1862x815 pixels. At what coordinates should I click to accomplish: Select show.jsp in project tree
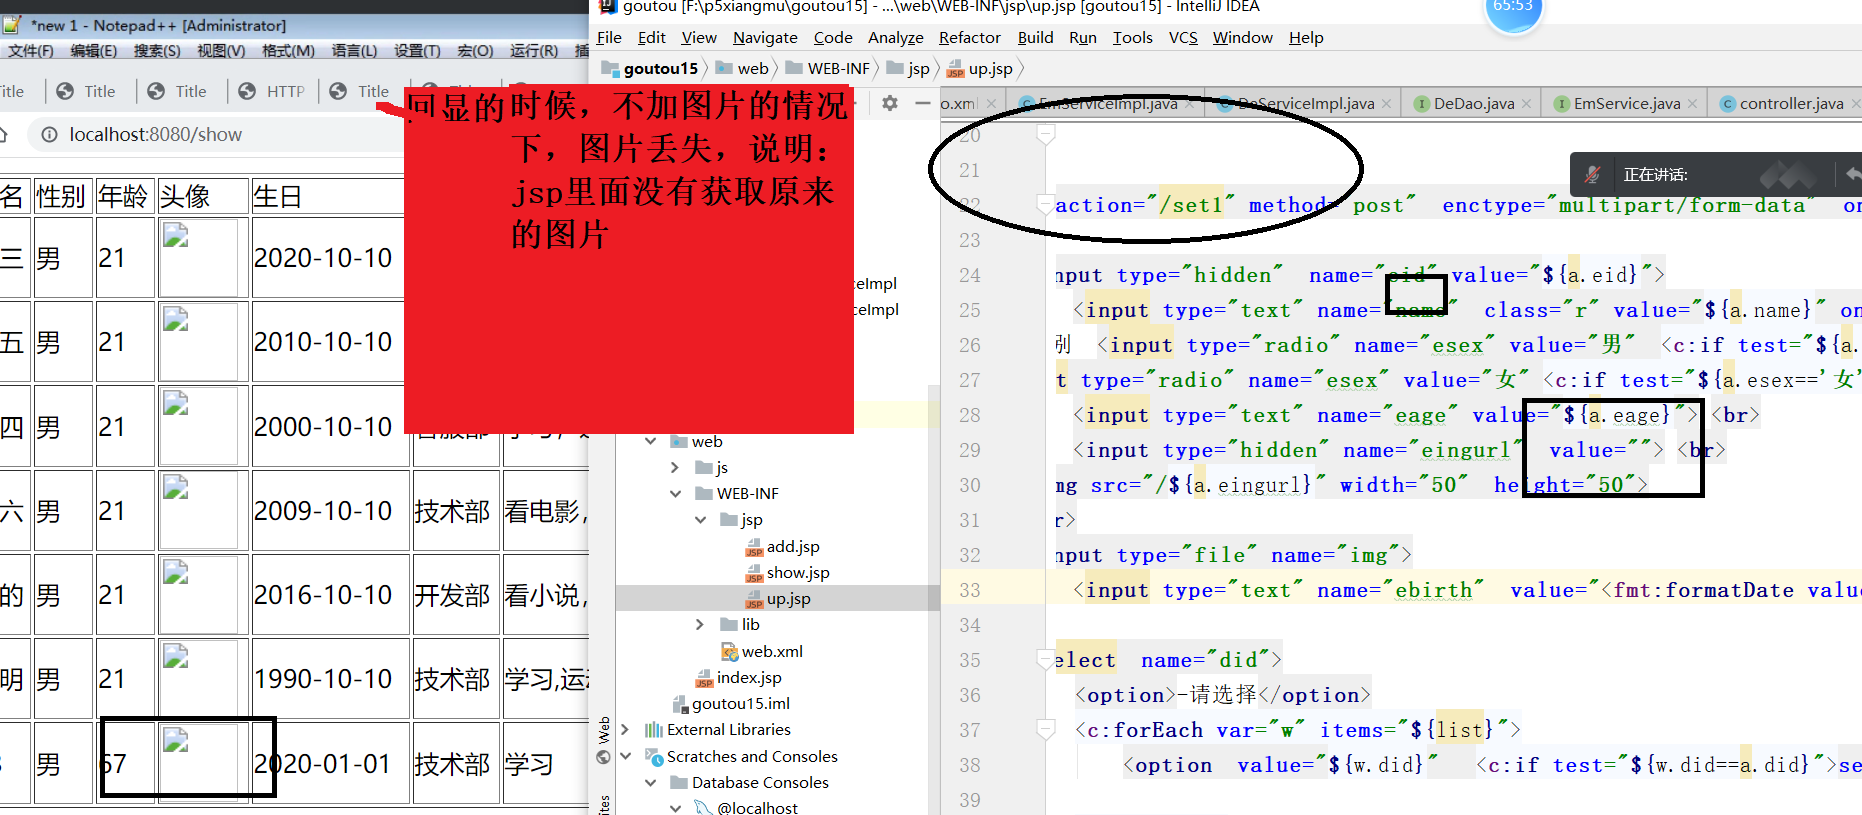coord(798,573)
